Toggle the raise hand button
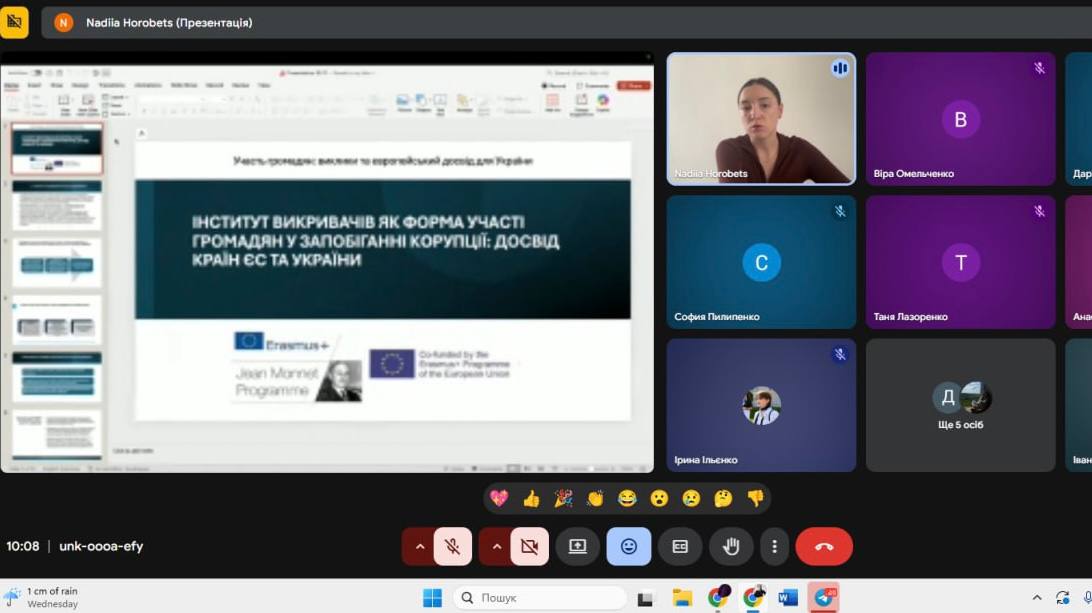This screenshot has height=613, width=1092. (x=731, y=546)
